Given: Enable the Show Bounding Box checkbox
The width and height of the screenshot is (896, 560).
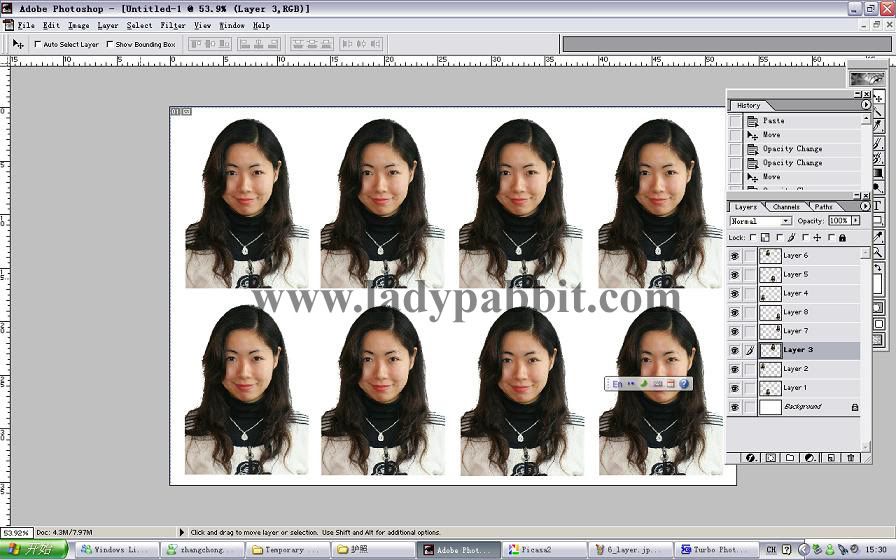Looking at the screenshot, I should 110,44.
